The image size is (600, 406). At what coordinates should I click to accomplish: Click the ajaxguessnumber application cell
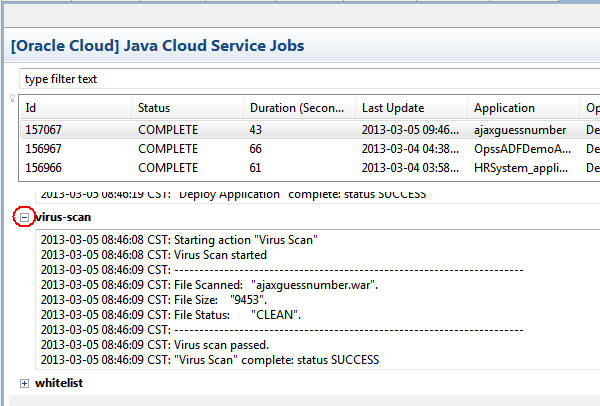click(x=520, y=130)
